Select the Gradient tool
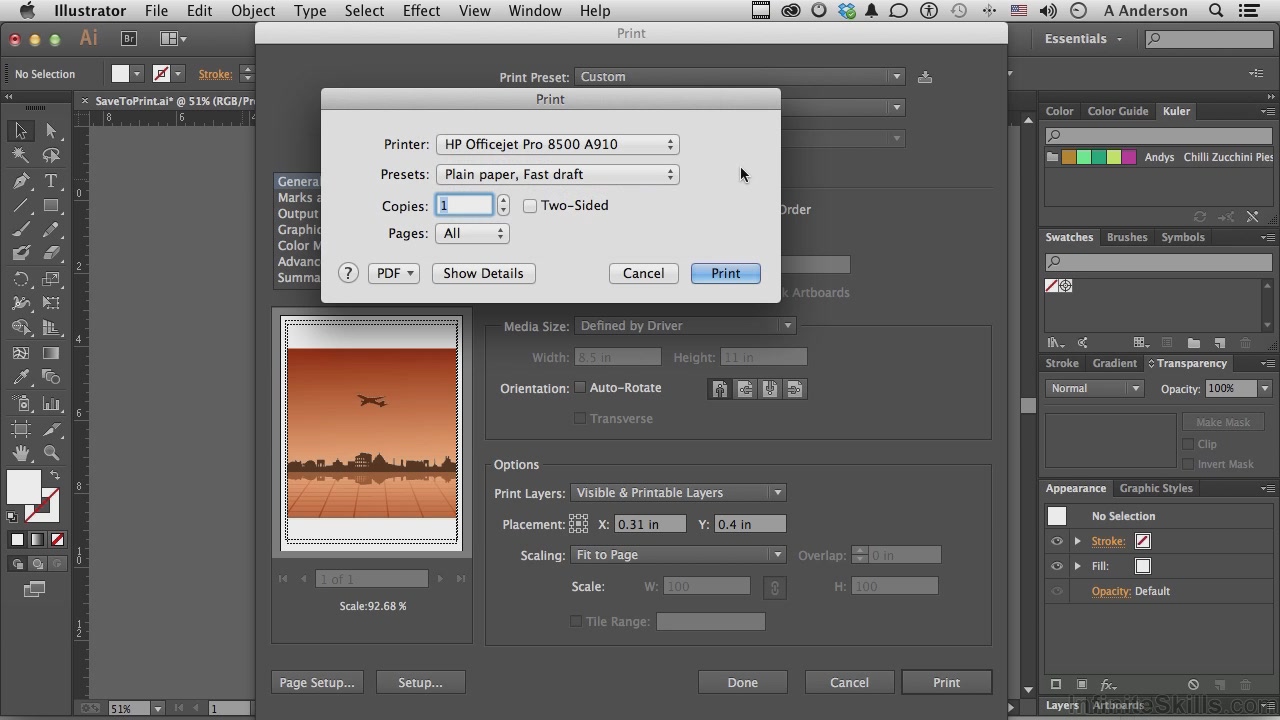This screenshot has width=1280, height=720. click(x=51, y=353)
